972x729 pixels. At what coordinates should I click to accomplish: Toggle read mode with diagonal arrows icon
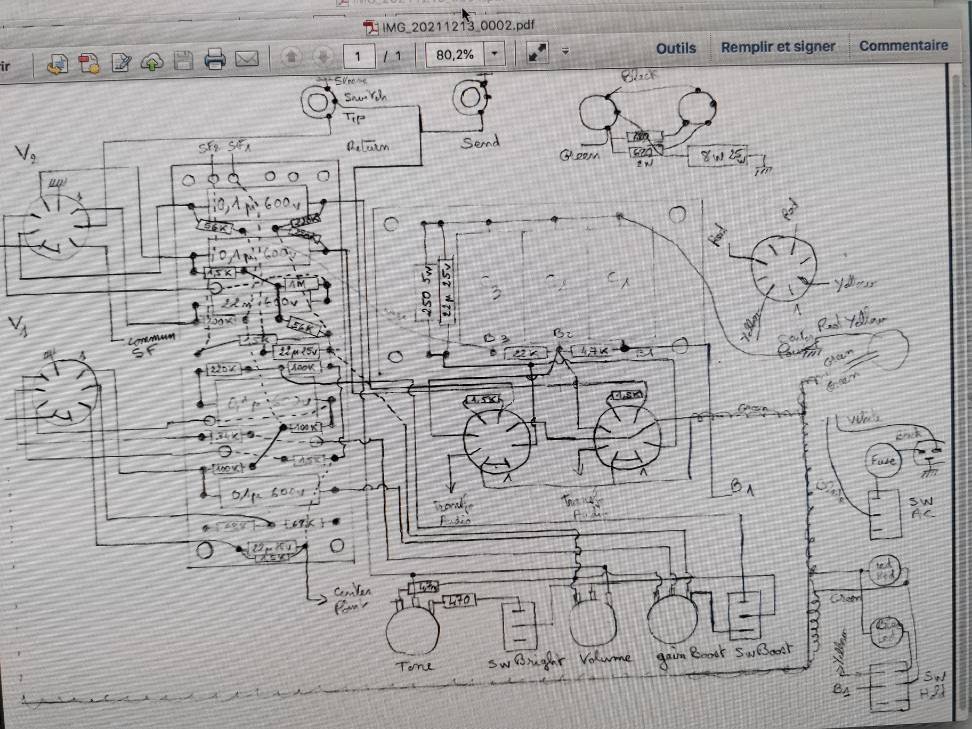click(537, 54)
